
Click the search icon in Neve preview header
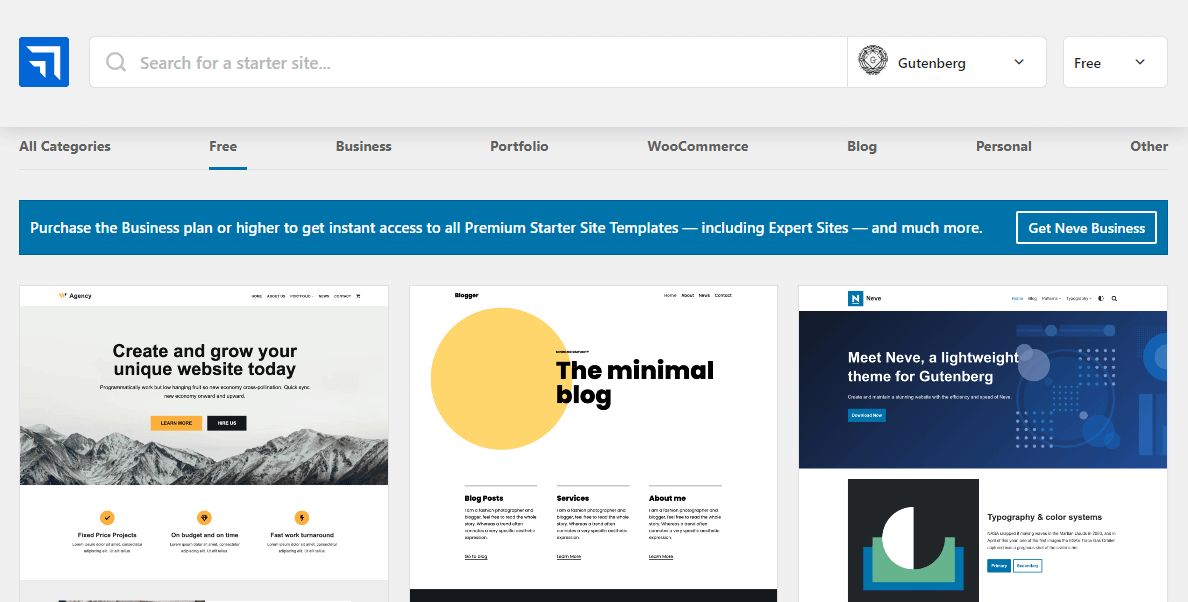pyautogui.click(x=1115, y=298)
